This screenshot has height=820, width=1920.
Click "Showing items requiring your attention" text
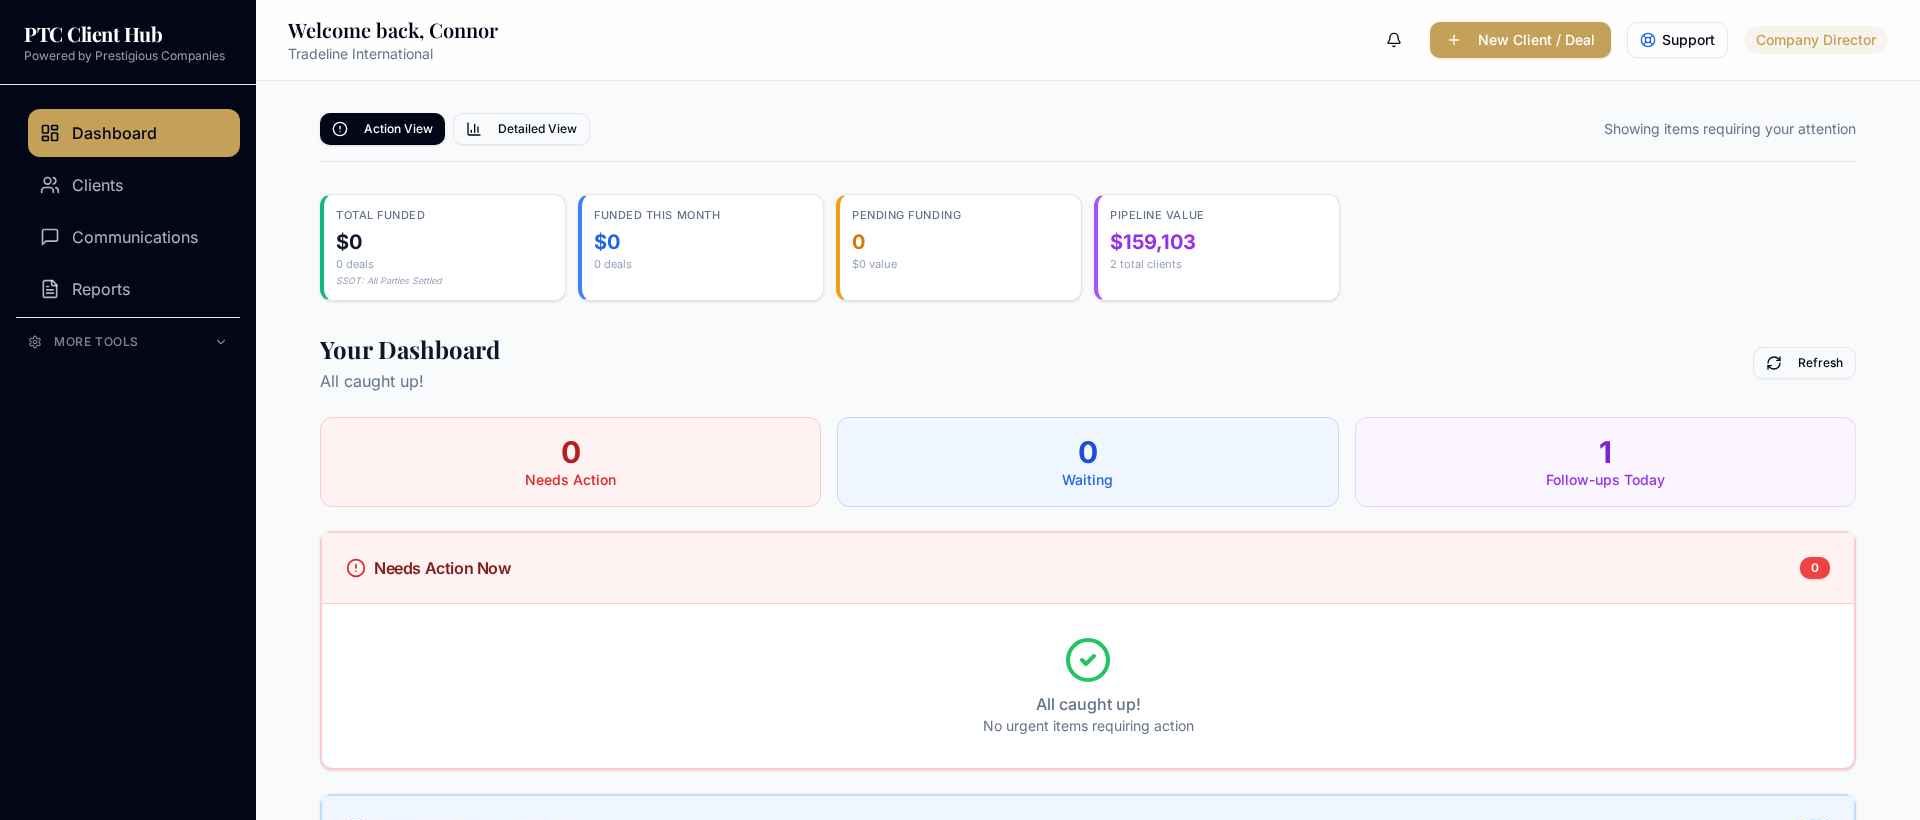pos(1730,129)
